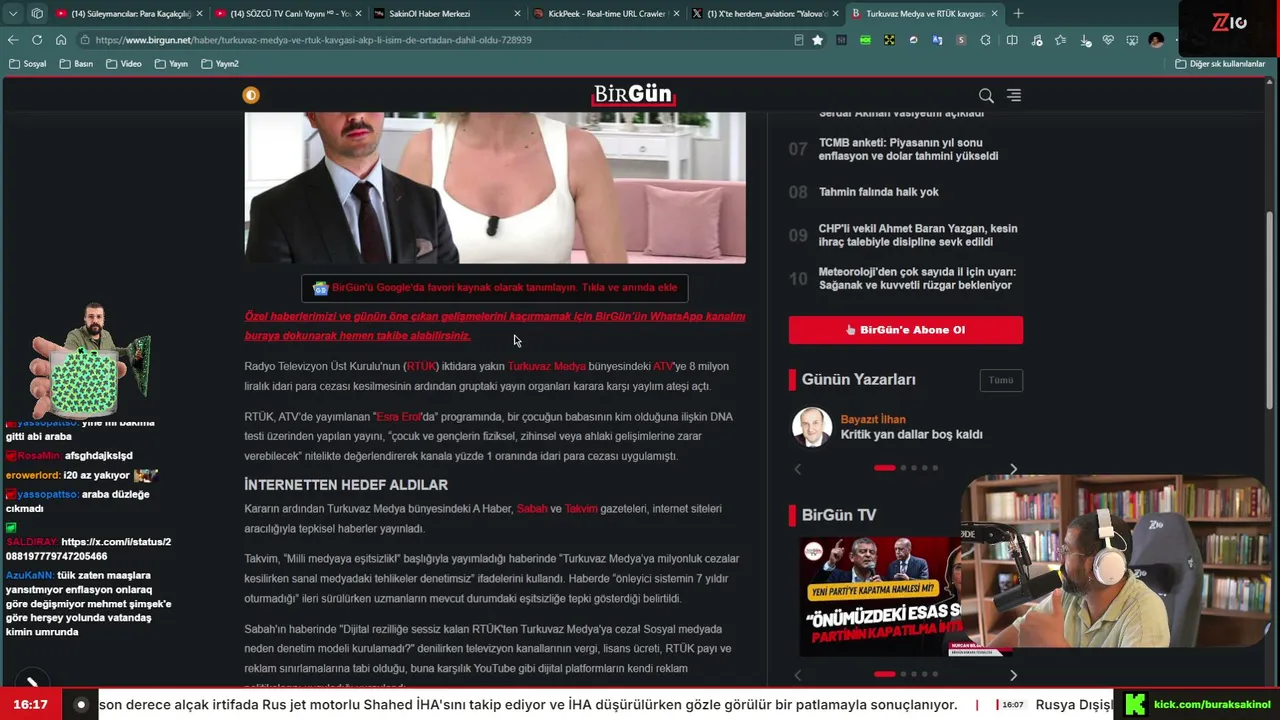Screen dimensions: 1280x720
Task: Open Bayazıt İlhan author name
Action: 873,420
